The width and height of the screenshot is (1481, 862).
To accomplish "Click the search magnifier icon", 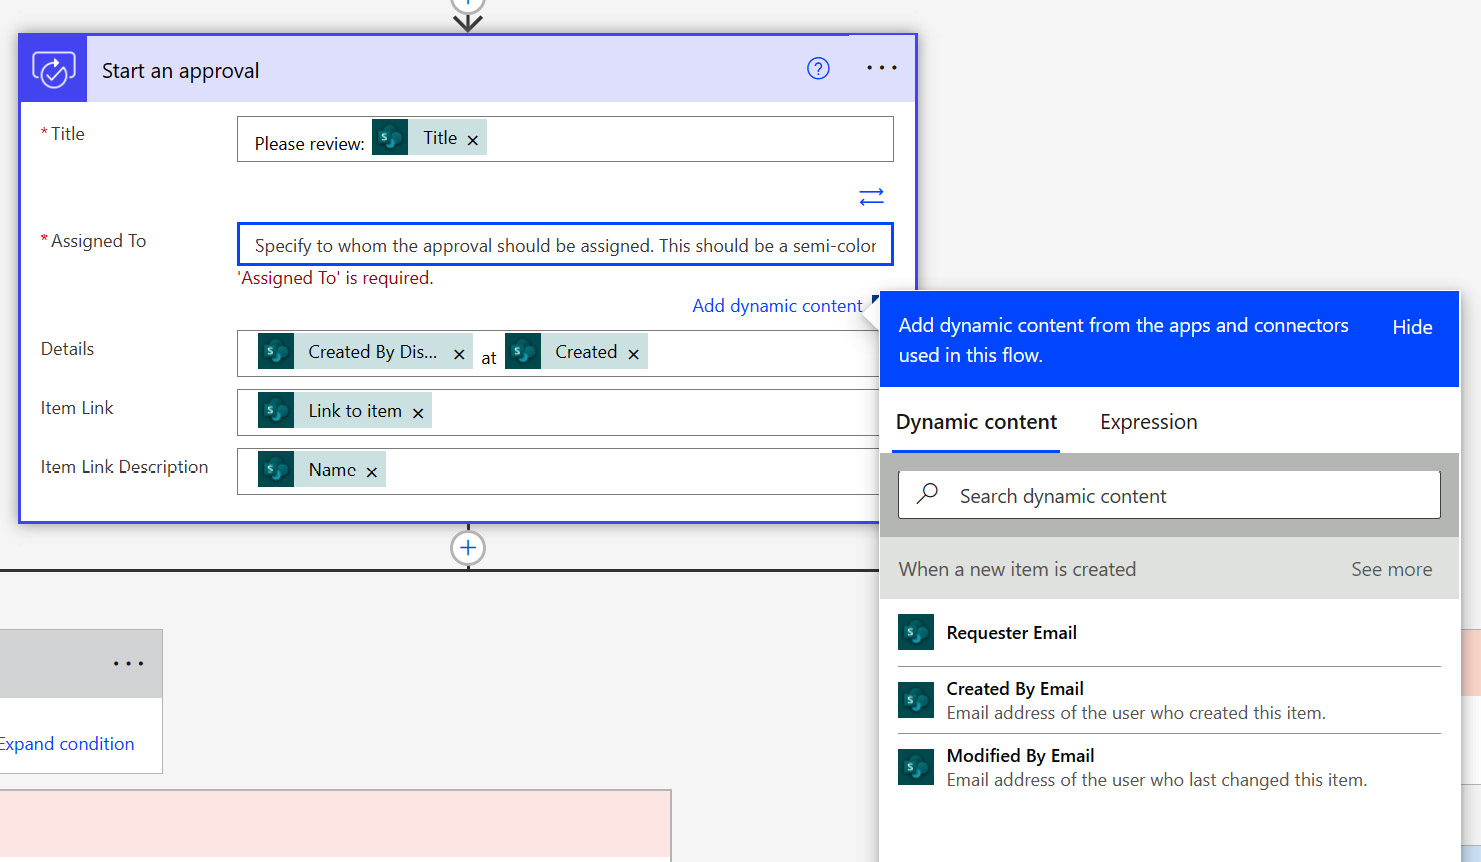I will pyautogui.click(x=927, y=493).
